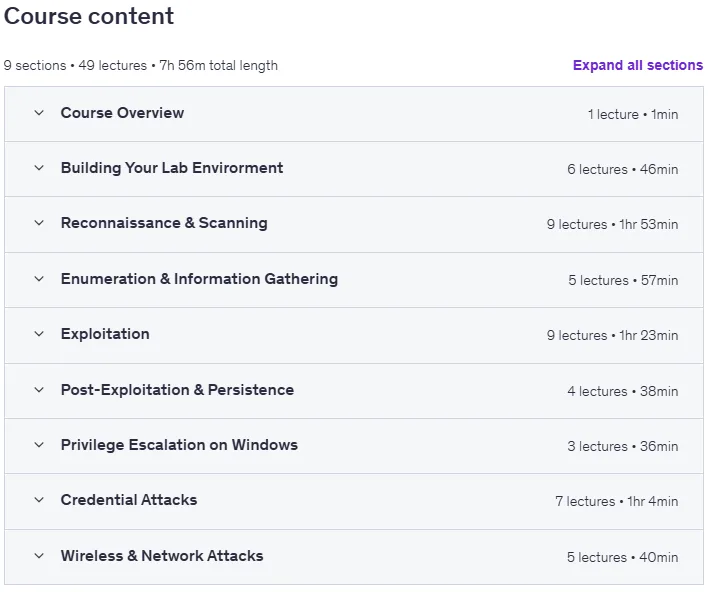This screenshot has width=709, height=592.
Task: Open chevron next to Reconnaissance & Scanning
Action: (x=39, y=223)
